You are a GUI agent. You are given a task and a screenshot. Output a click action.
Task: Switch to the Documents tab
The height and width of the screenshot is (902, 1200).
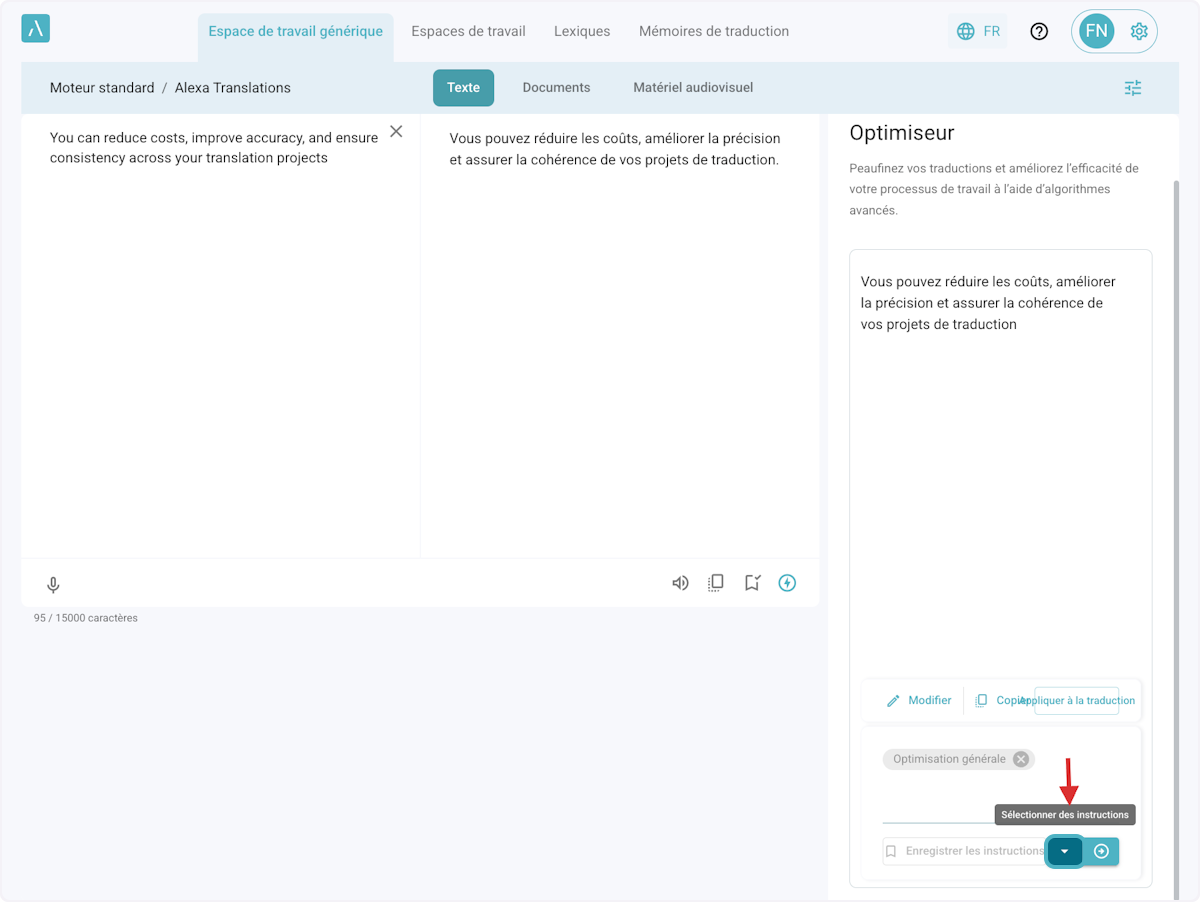click(x=556, y=88)
